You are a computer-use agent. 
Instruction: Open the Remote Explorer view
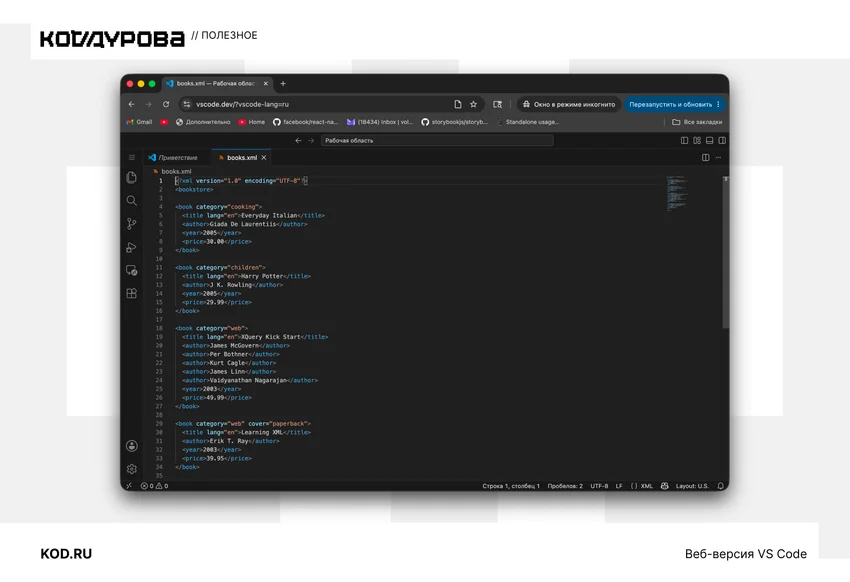tap(131, 270)
